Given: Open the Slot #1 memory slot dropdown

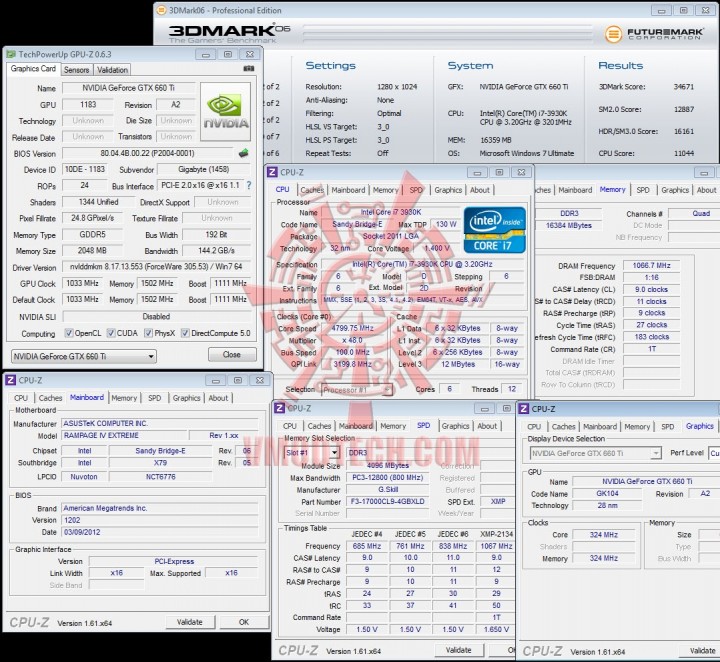Looking at the screenshot, I should tap(311, 453).
